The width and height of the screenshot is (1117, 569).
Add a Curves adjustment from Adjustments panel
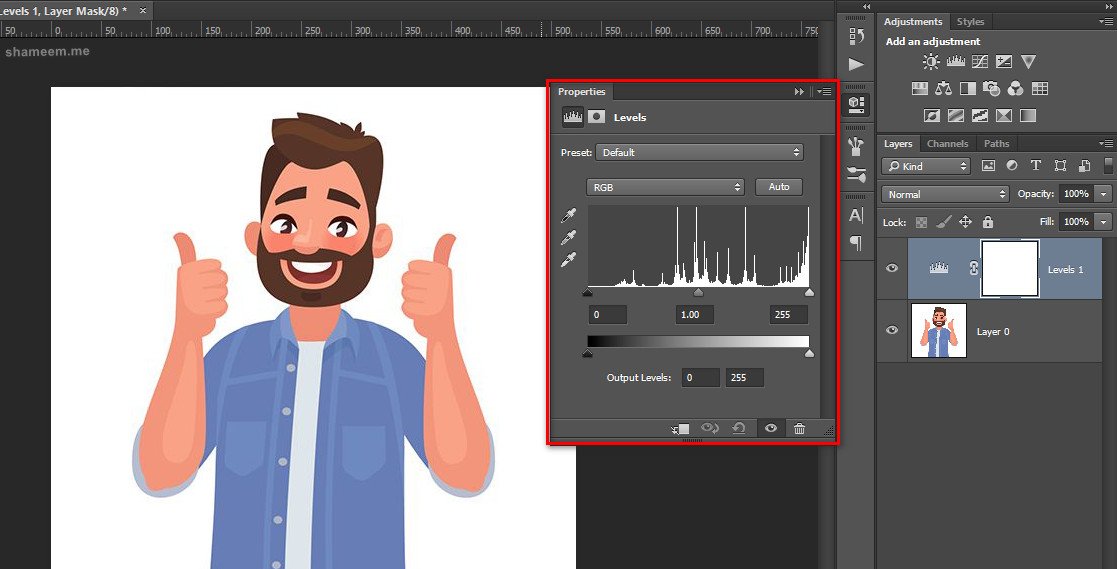[x=980, y=62]
